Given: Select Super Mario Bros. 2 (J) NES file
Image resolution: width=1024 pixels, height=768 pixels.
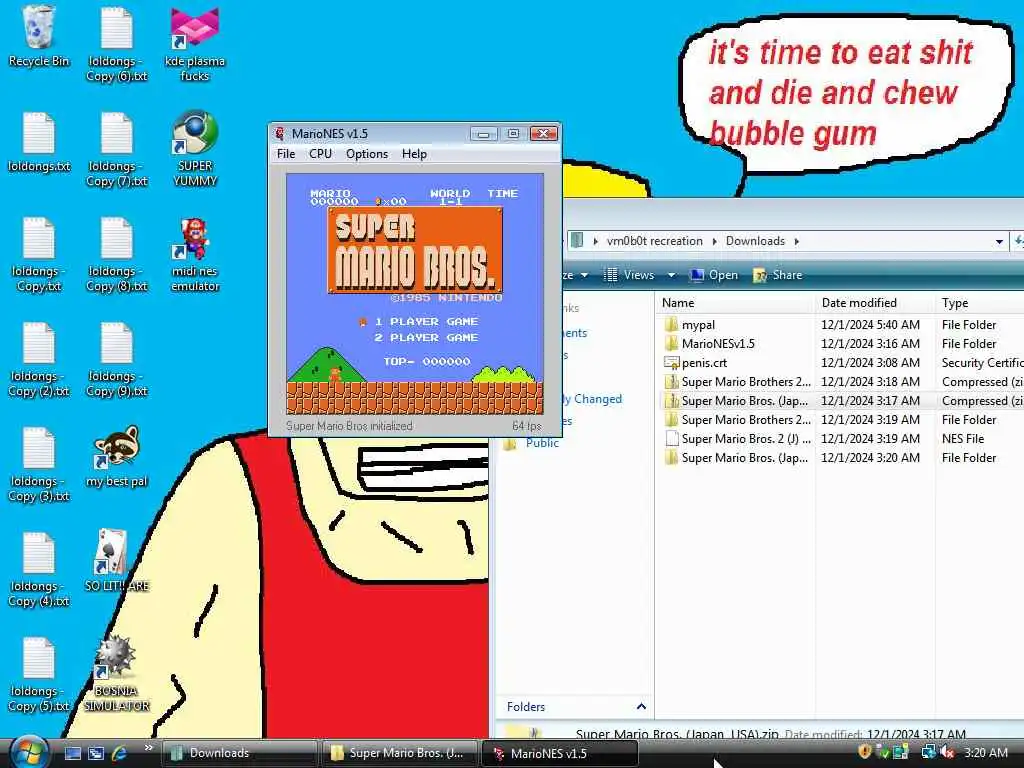Looking at the screenshot, I should click(x=842, y=439).
